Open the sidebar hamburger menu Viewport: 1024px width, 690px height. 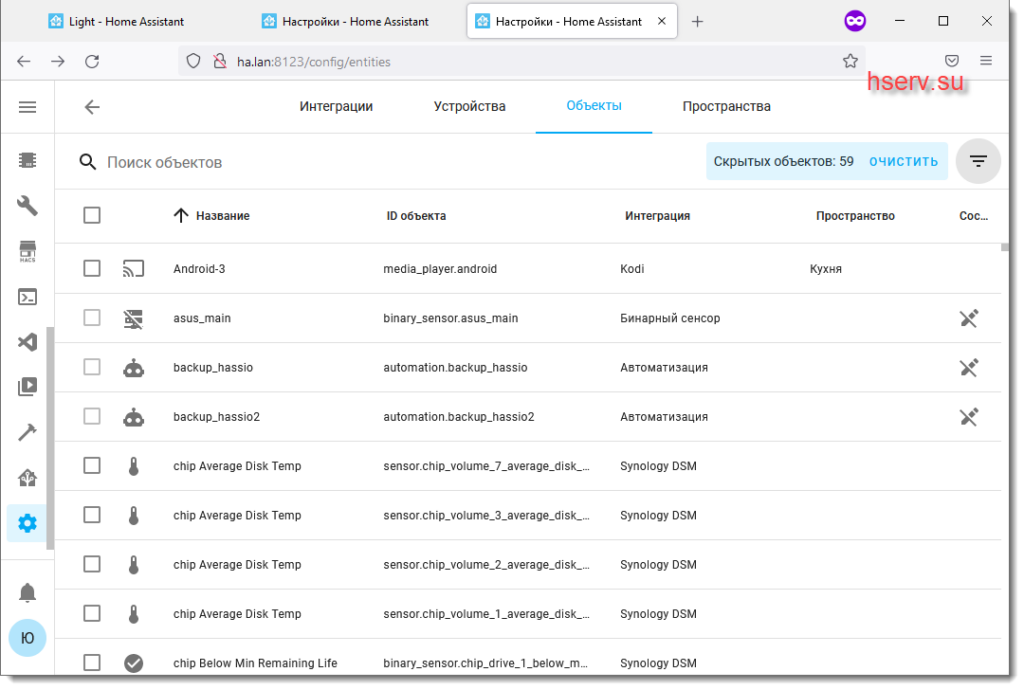pos(27,107)
